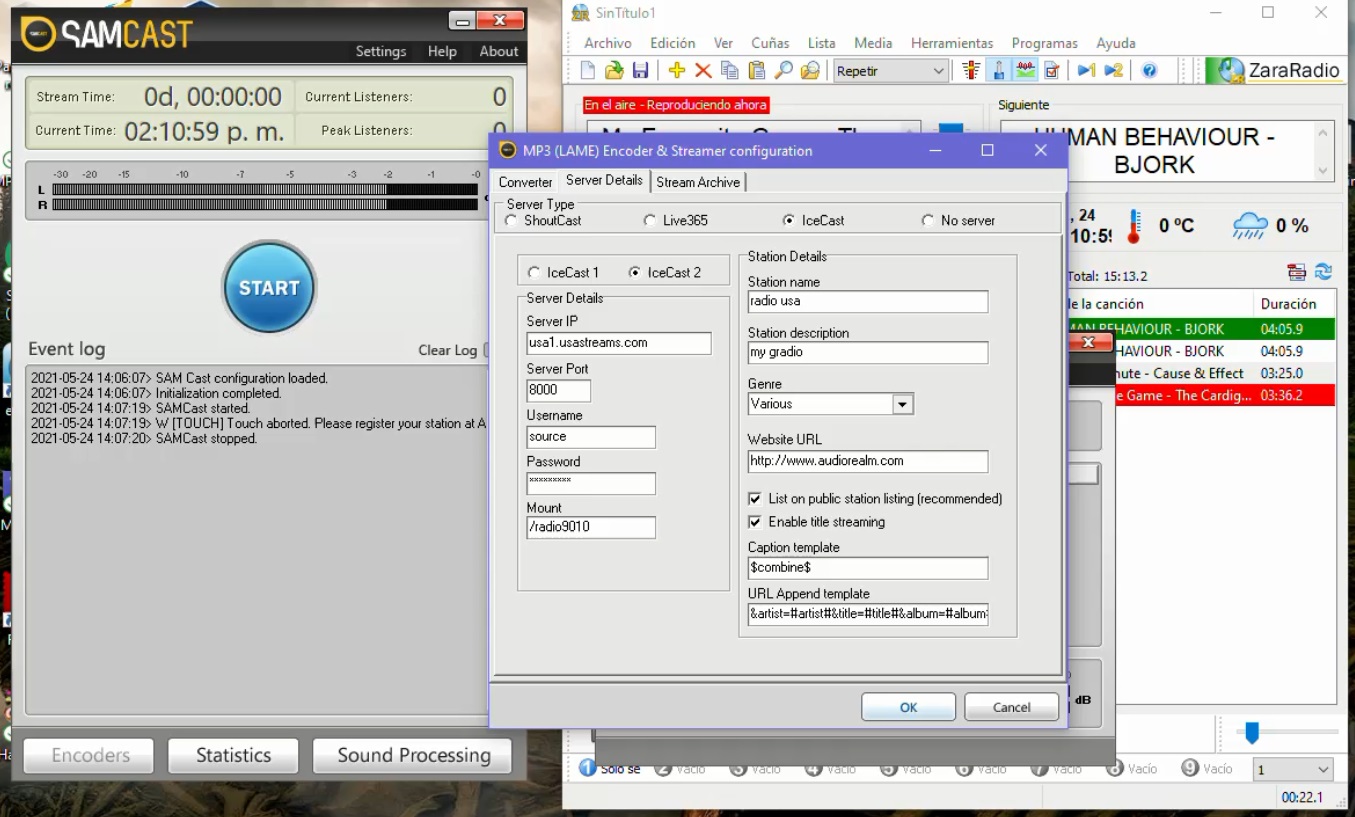The width and height of the screenshot is (1355, 817).
Task: Open ZaraRadio mixer levels icon
Action: pyautogui.click(x=971, y=70)
